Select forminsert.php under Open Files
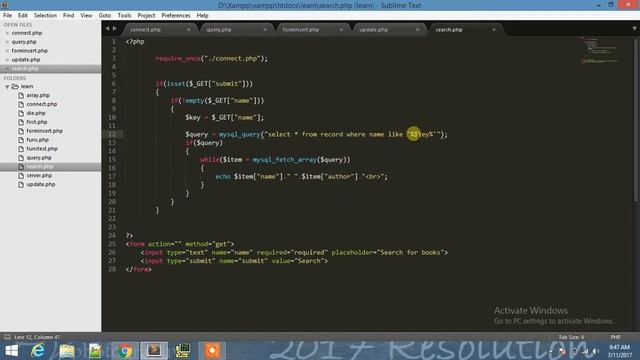The image size is (640, 360). point(29,51)
